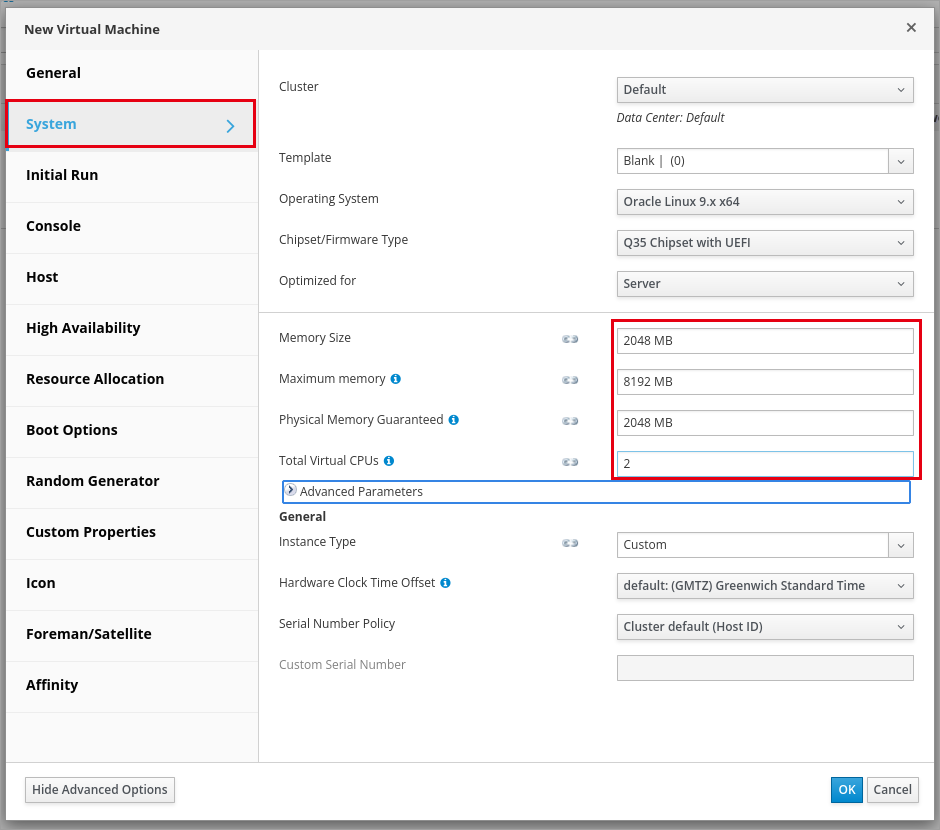Show info for Hardware Clock Time Offset
Viewport: 940px width, 830px height.
445,583
